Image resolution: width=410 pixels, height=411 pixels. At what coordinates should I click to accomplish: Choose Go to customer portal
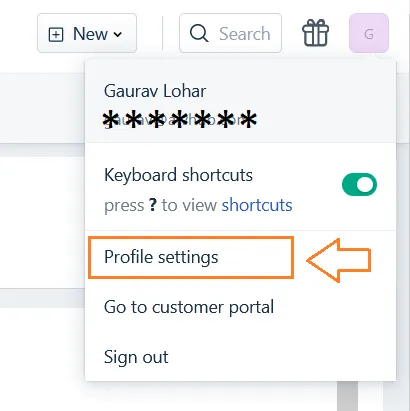(189, 307)
